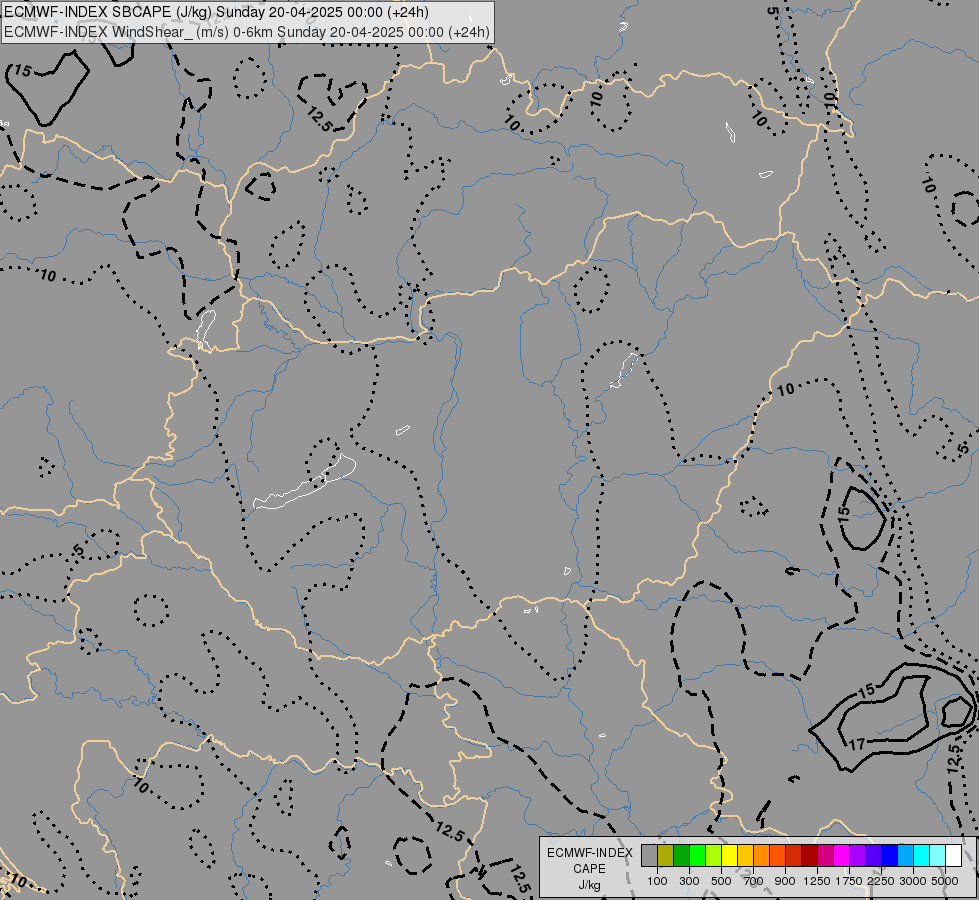
Task: Select the olive swatch in the CAPE legend
Action: (666, 855)
